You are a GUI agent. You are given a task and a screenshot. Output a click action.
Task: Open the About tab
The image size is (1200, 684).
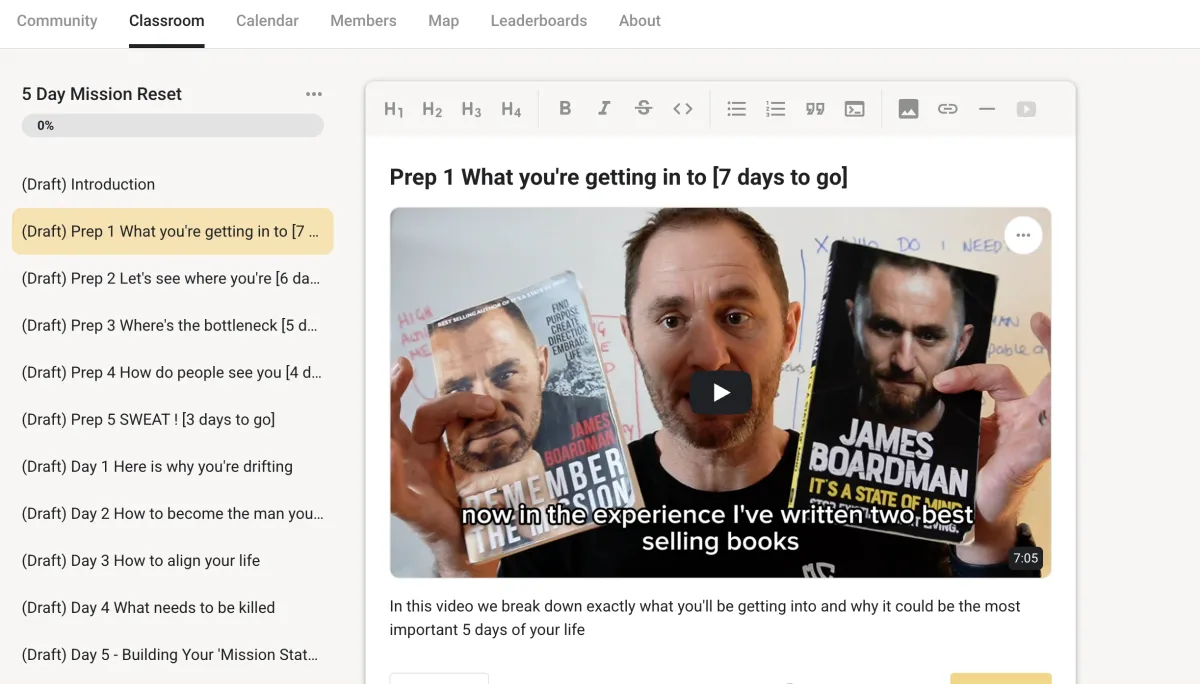pos(640,20)
